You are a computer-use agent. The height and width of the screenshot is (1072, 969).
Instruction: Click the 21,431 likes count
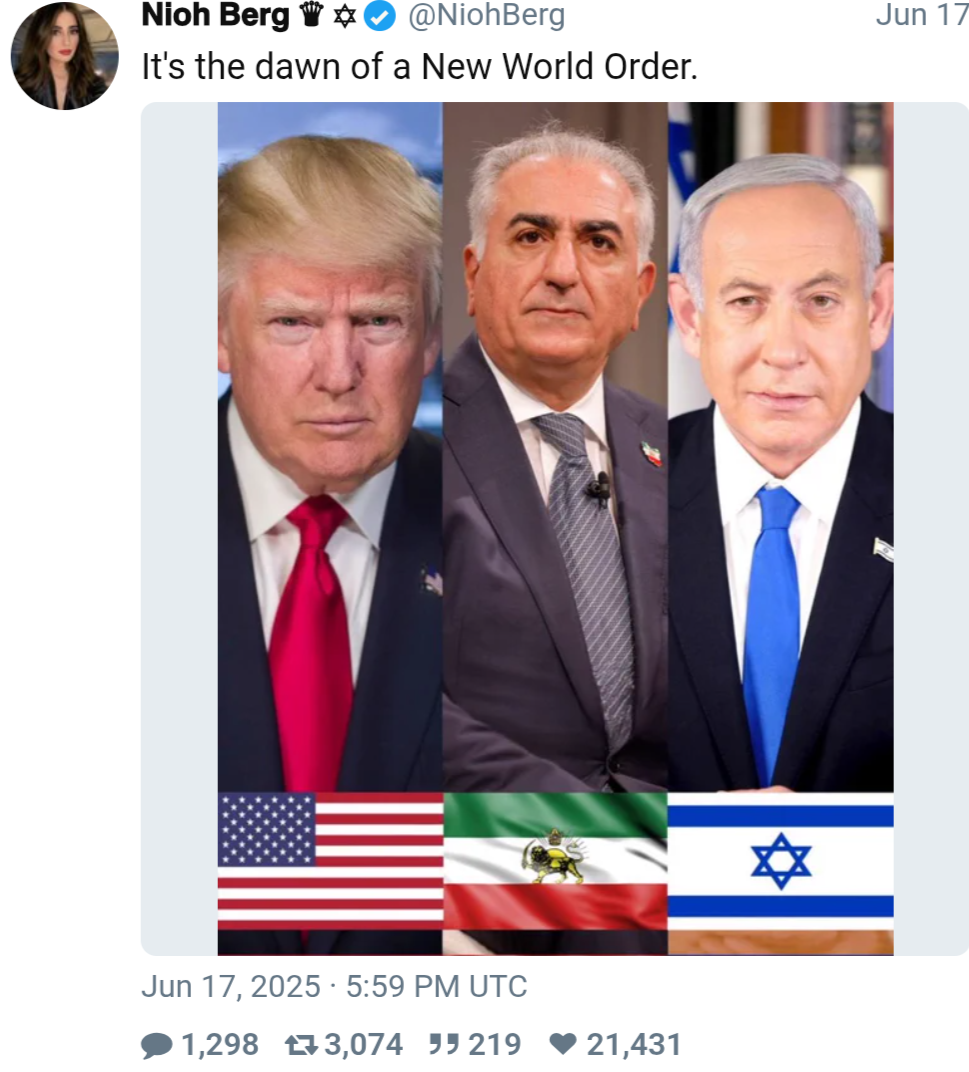click(x=634, y=1045)
